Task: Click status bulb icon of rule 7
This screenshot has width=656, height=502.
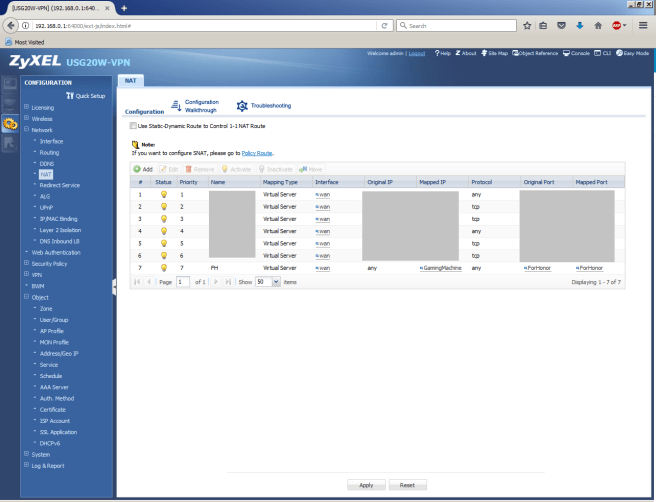Action: coord(163,268)
